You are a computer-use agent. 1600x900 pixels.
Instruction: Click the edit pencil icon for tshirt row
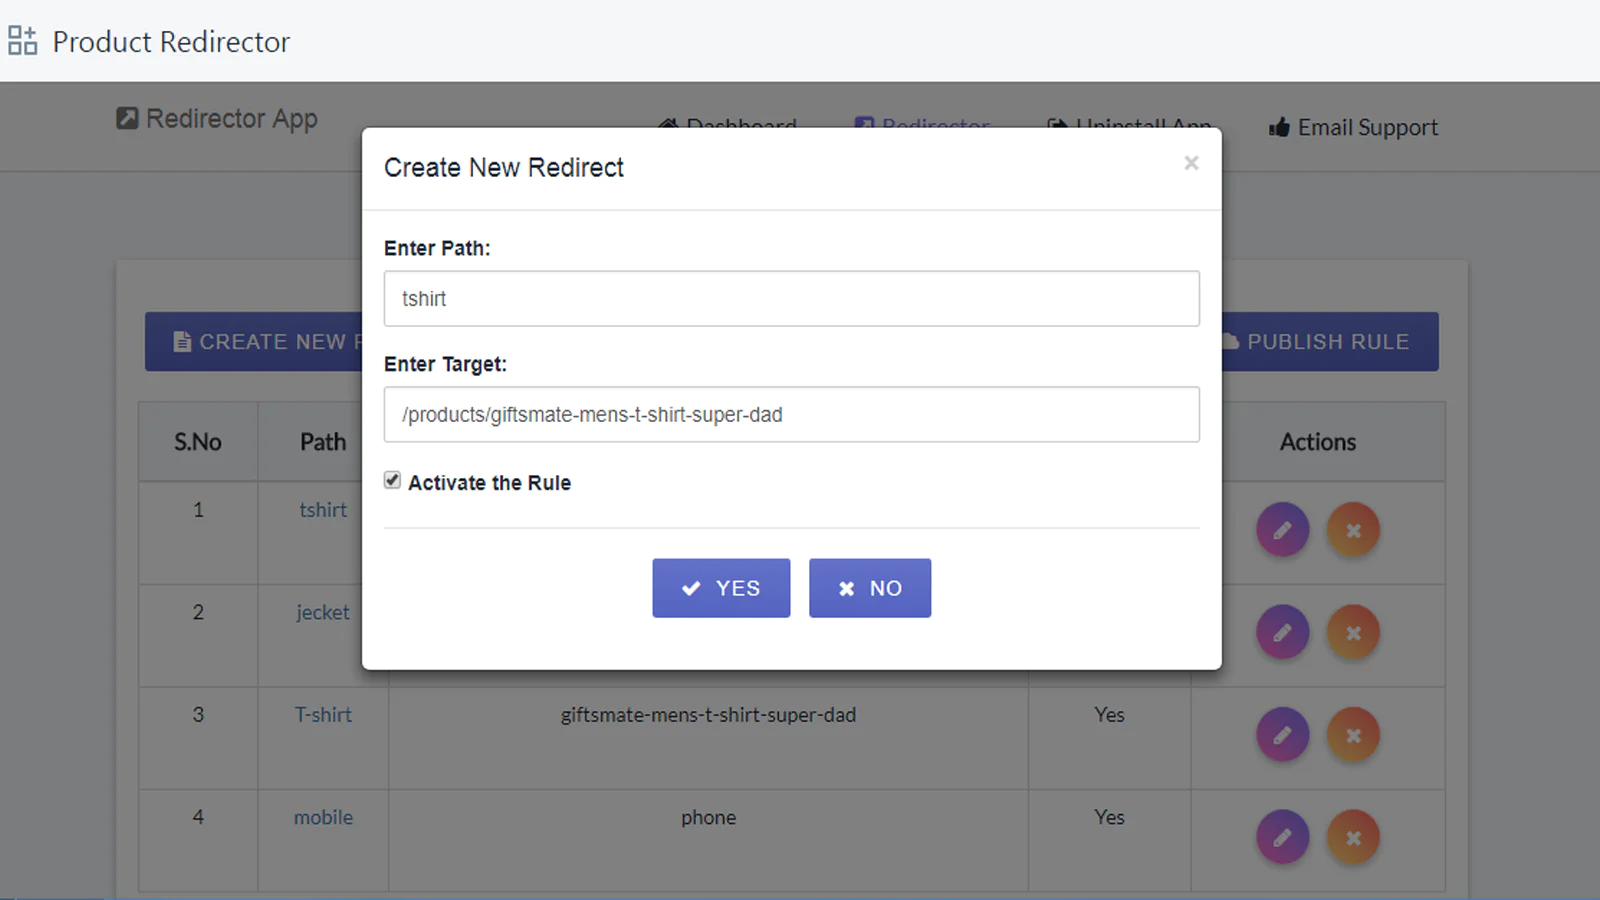(1282, 530)
